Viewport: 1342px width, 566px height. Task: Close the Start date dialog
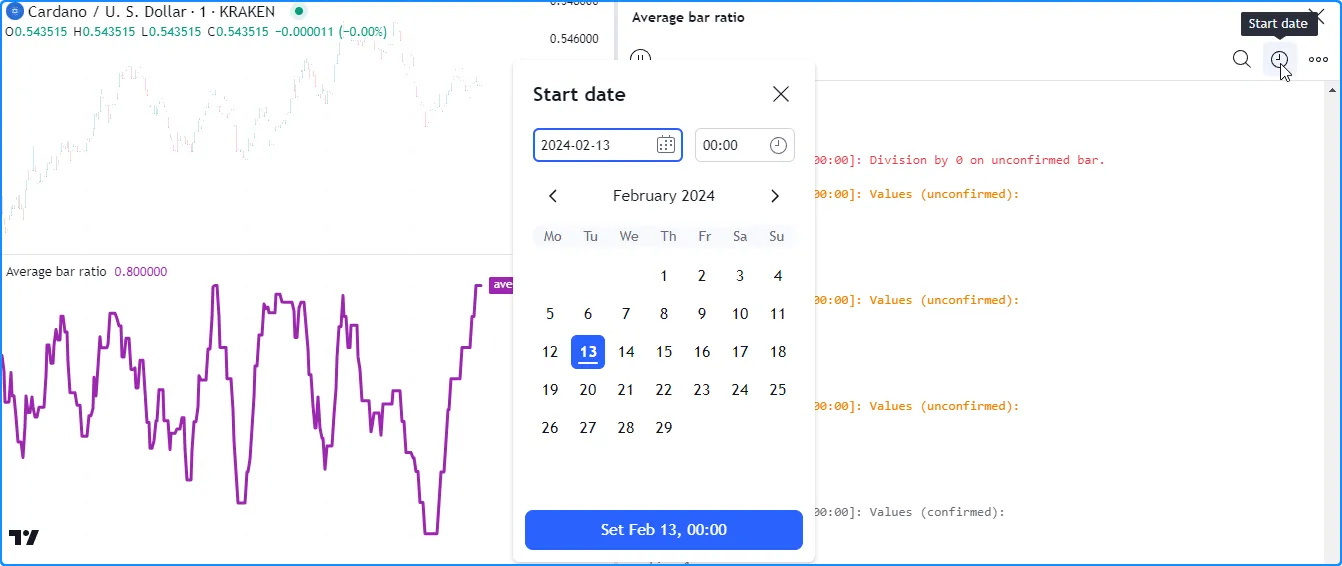click(x=781, y=94)
